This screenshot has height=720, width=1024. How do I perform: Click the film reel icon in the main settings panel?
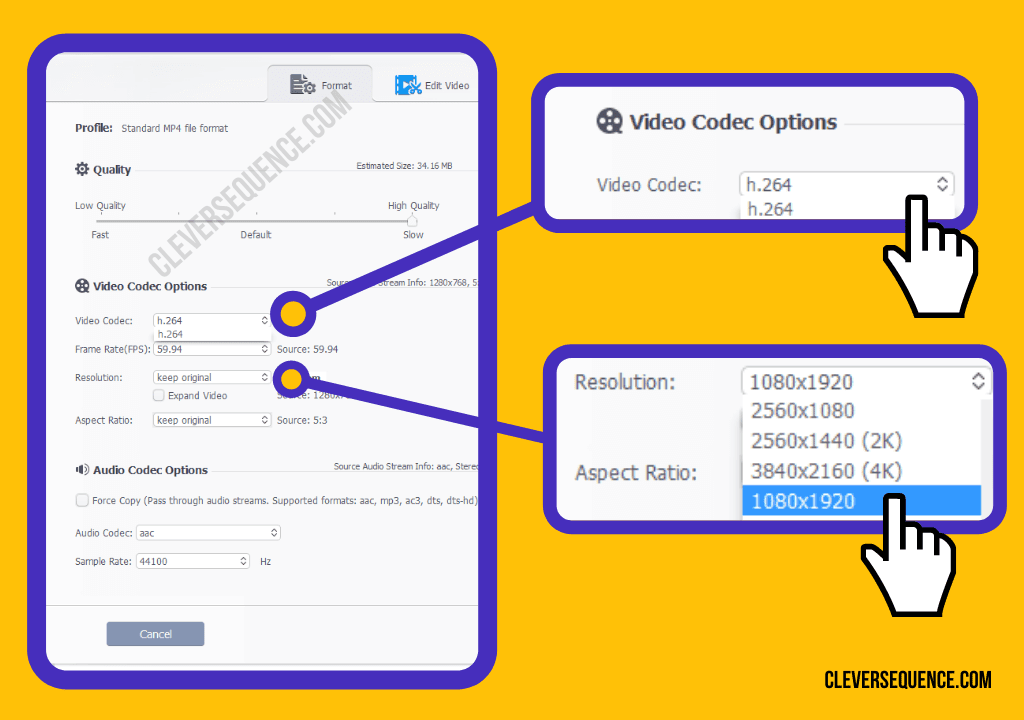click(82, 286)
